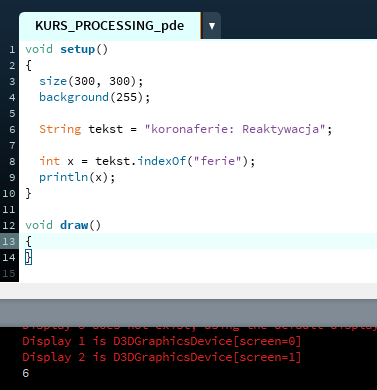Image resolution: width=377 pixels, height=390 pixels.
Task: Click the highlighted closing brace on line 14
Action: [29, 257]
